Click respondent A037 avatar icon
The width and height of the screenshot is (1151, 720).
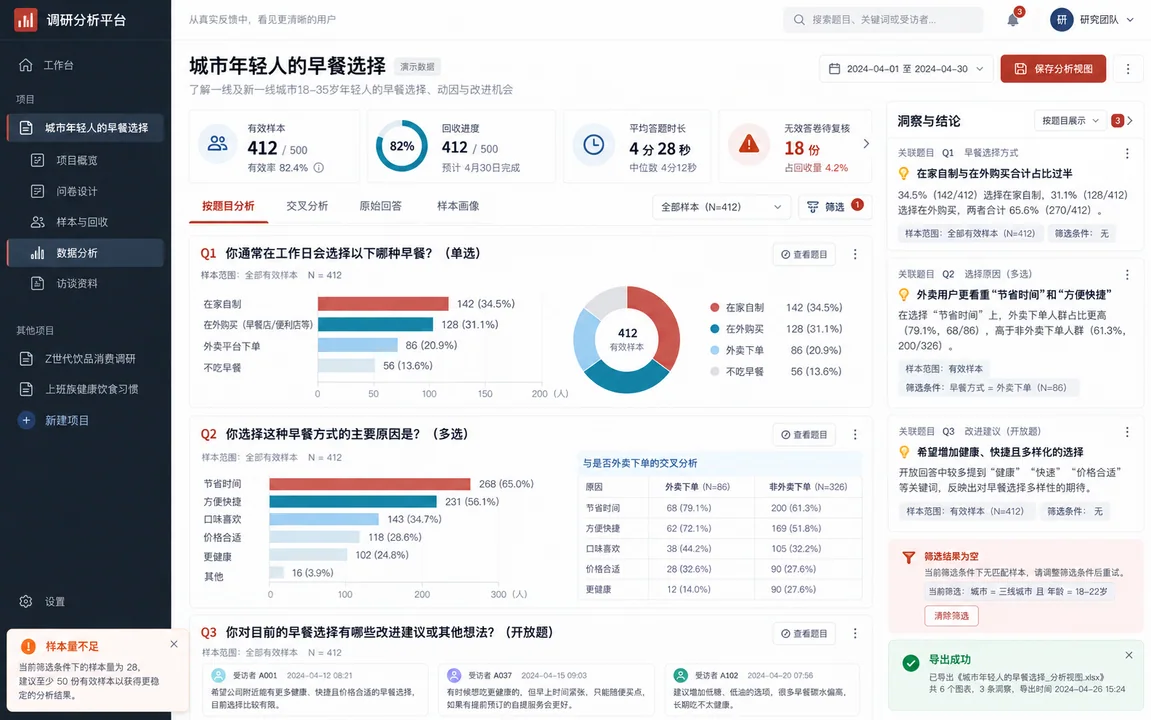pos(454,675)
